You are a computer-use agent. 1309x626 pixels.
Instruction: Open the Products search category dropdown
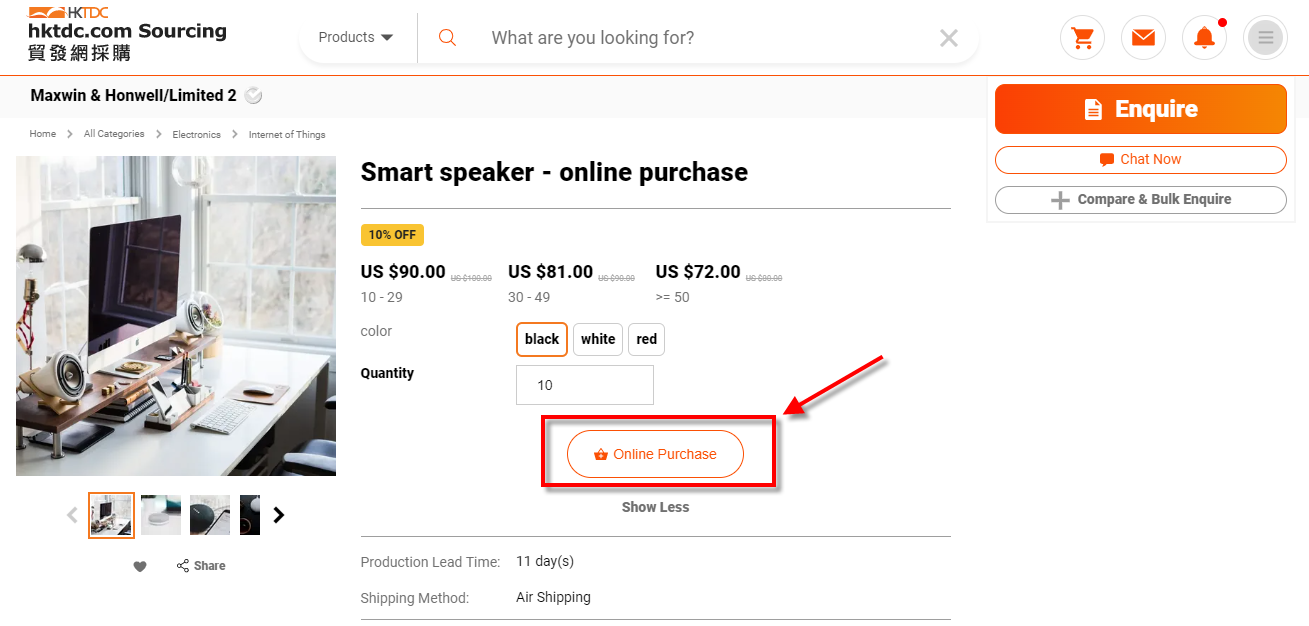click(x=356, y=38)
